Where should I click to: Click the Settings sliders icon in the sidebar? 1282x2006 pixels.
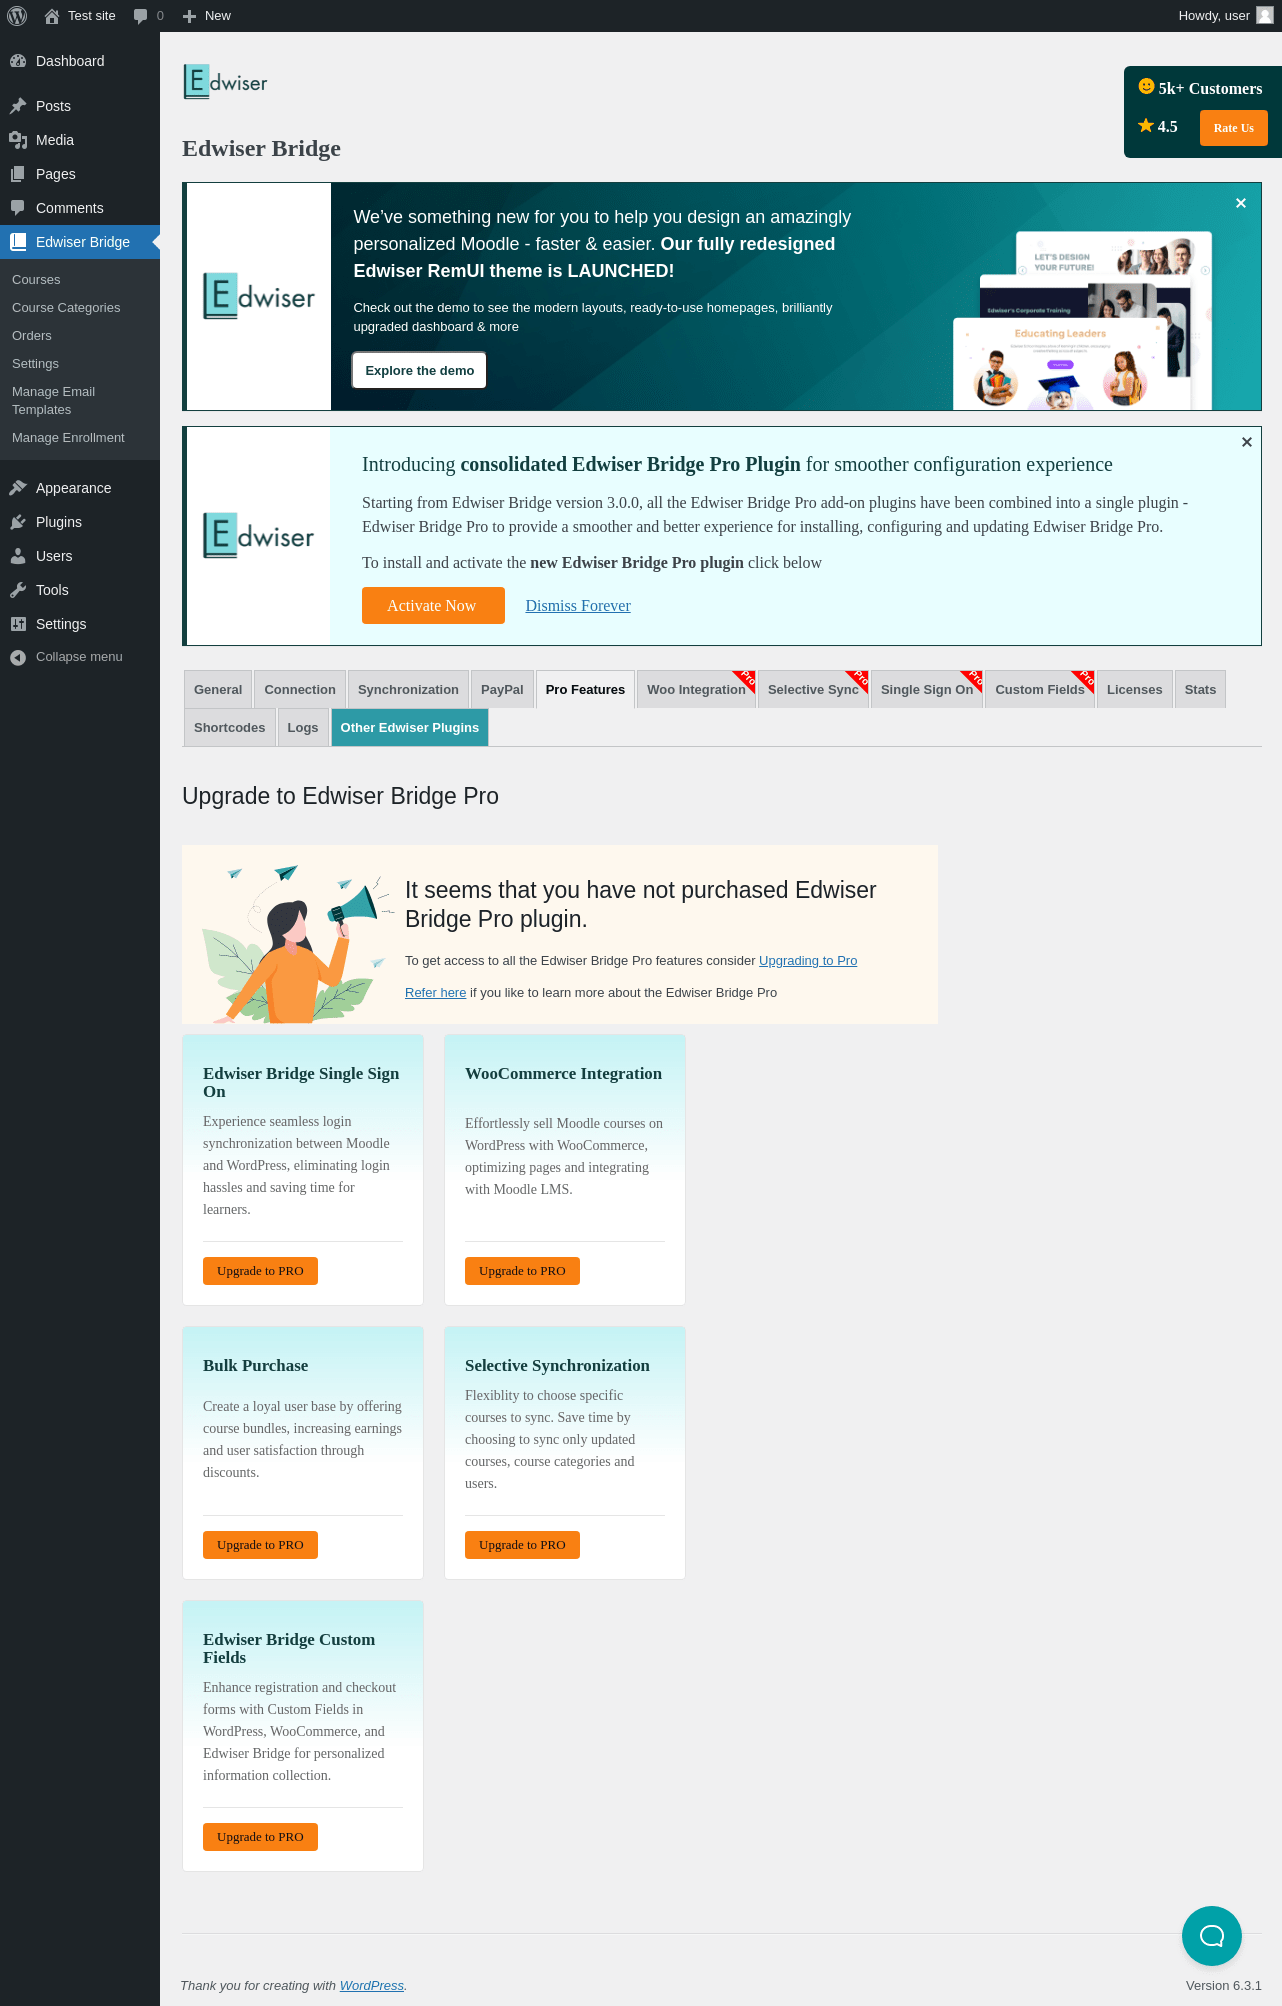pyautogui.click(x=18, y=624)
